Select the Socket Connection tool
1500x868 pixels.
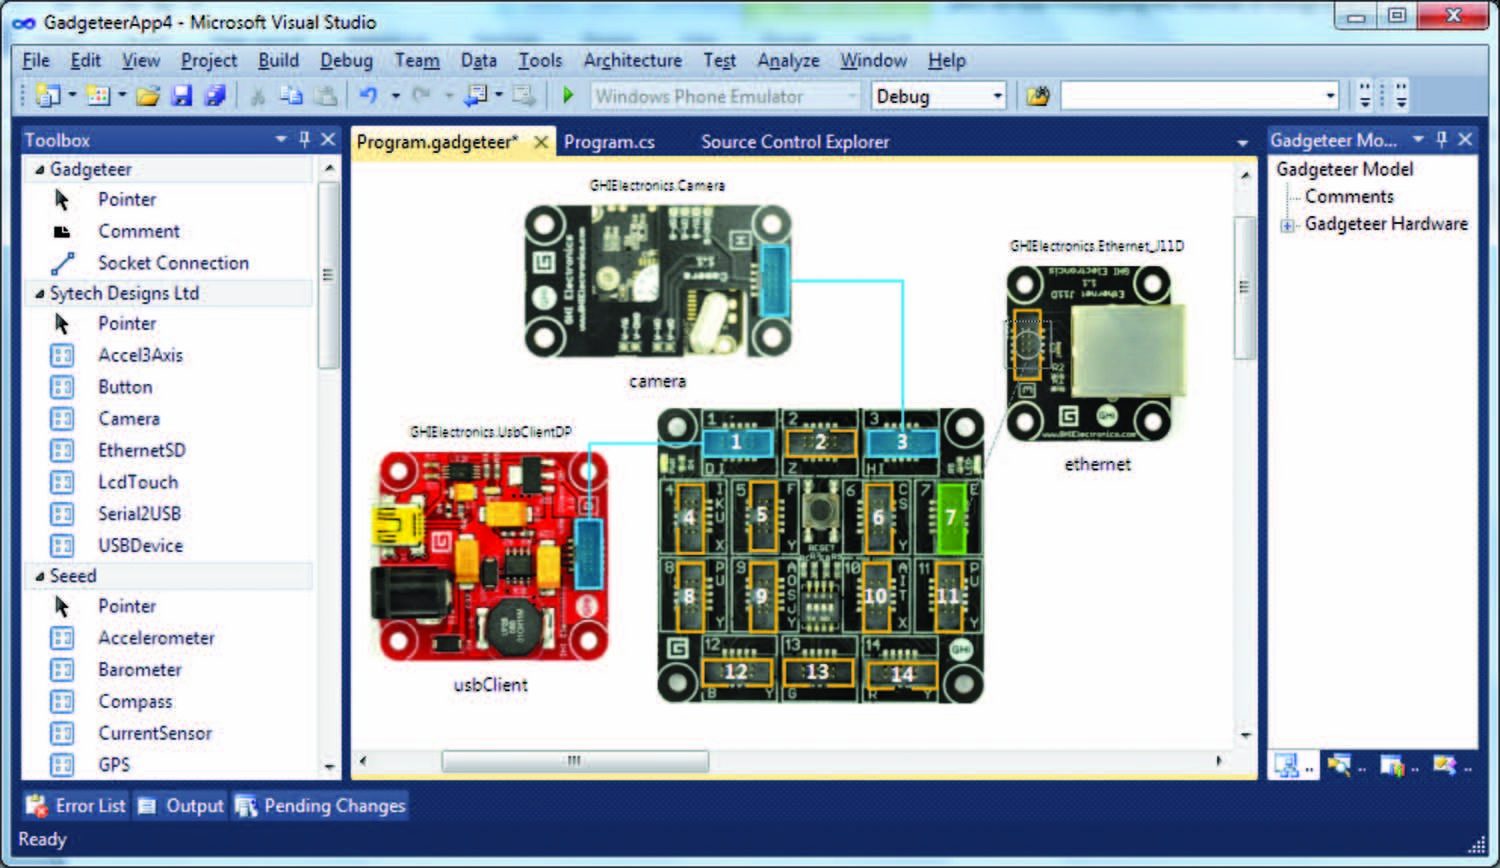(172, 263)
